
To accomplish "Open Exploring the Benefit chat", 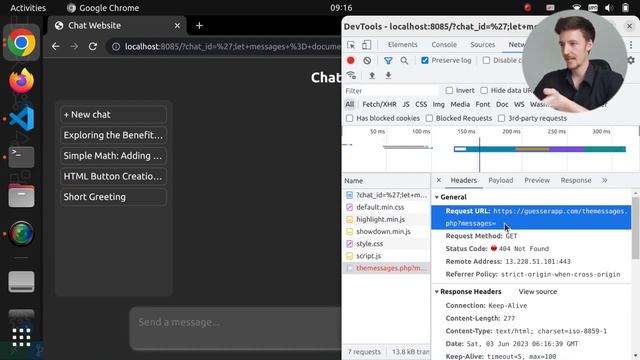I will pos(113,135).
